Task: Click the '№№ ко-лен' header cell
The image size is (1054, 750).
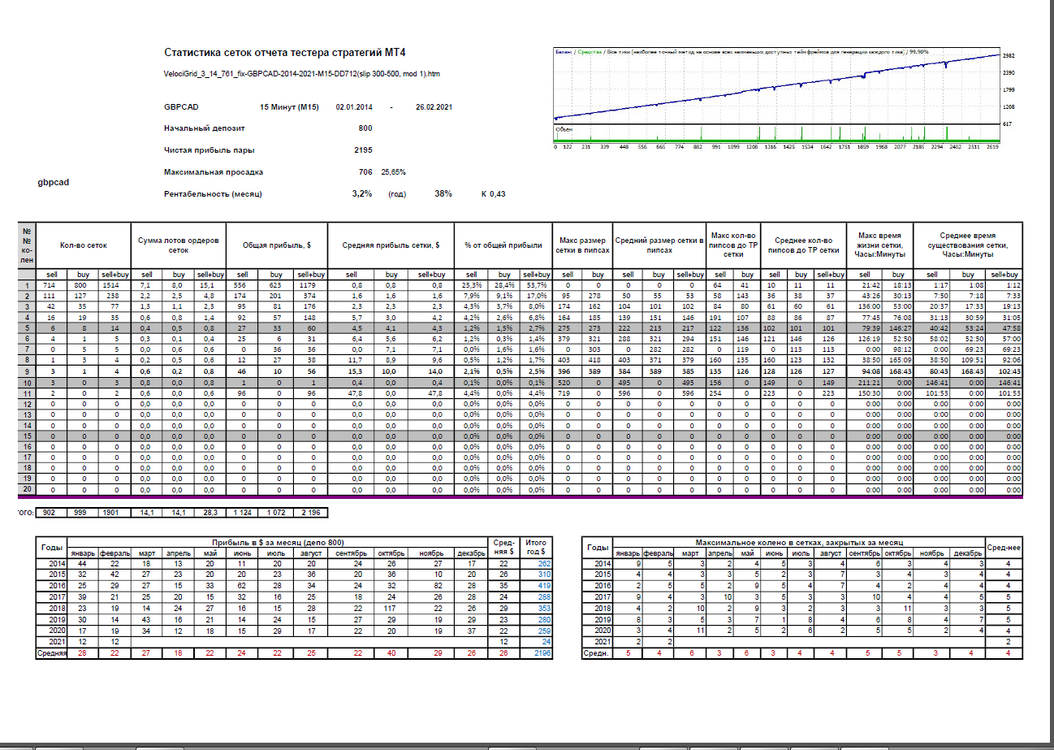Action: pyautogui.click(x=27, y=246)
